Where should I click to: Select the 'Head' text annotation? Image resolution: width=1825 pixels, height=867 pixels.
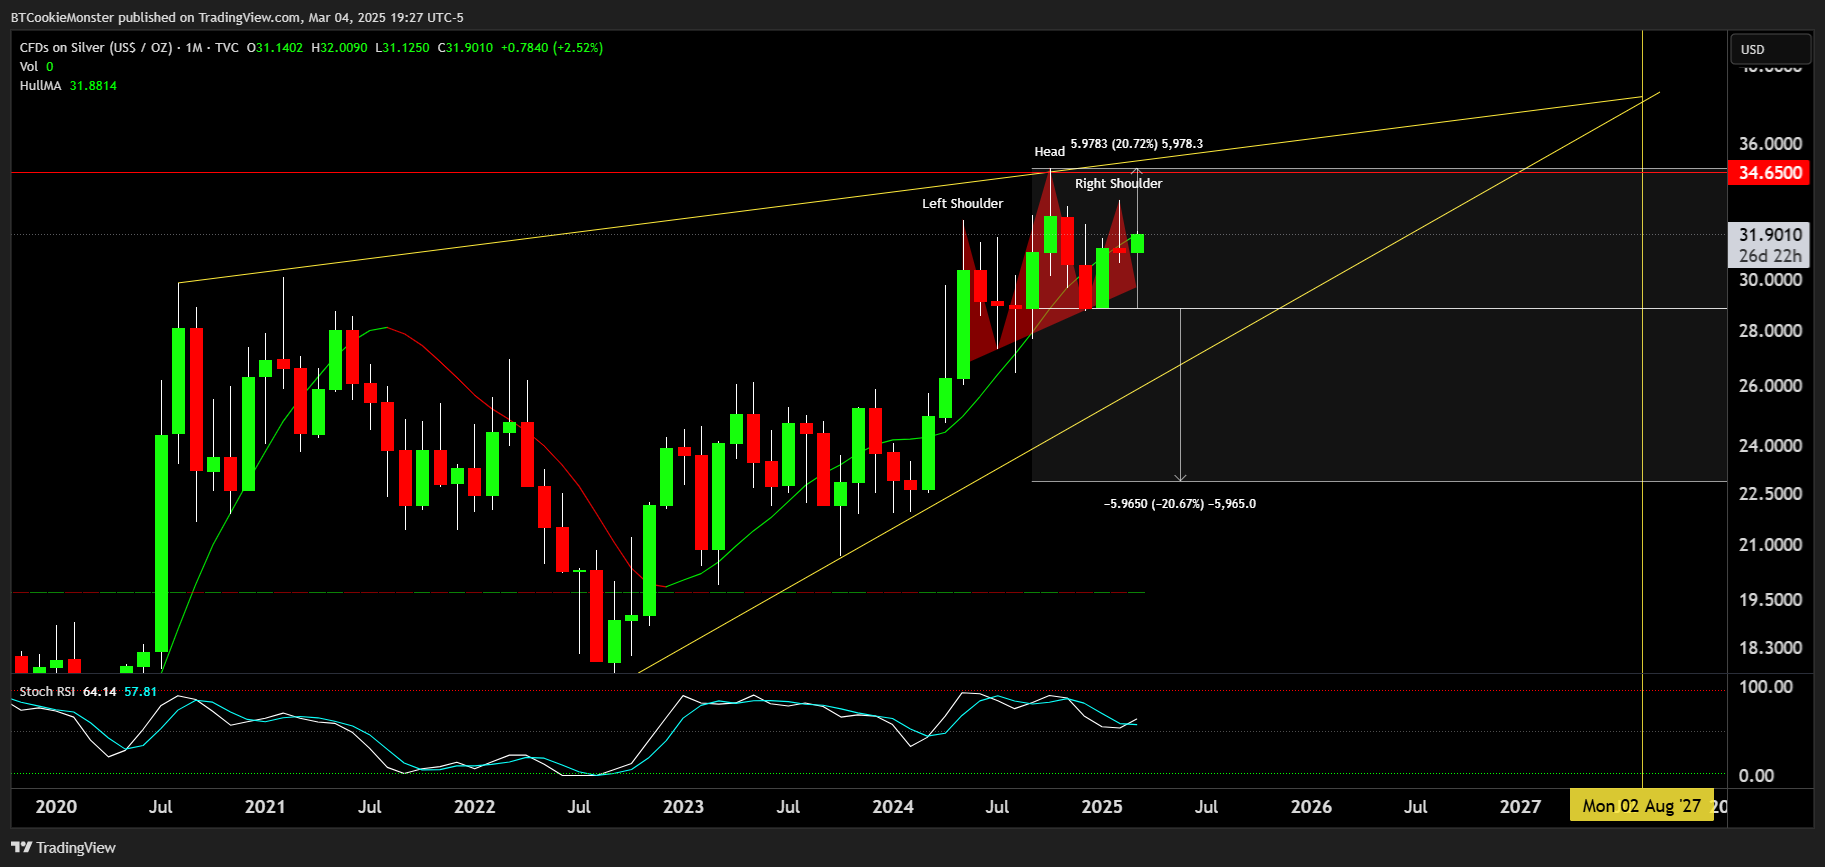click(x=1049, y=151)
